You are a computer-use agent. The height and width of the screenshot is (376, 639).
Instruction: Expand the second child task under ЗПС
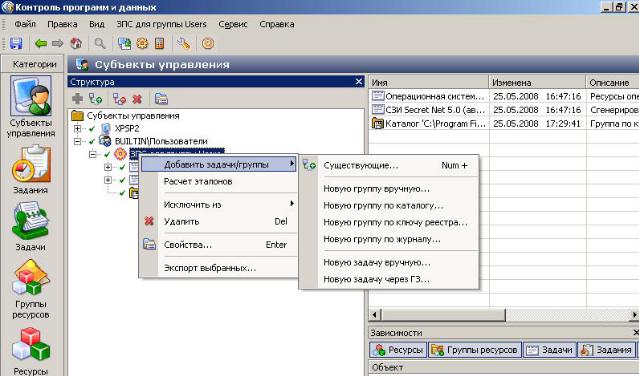[x=108, y=179]
